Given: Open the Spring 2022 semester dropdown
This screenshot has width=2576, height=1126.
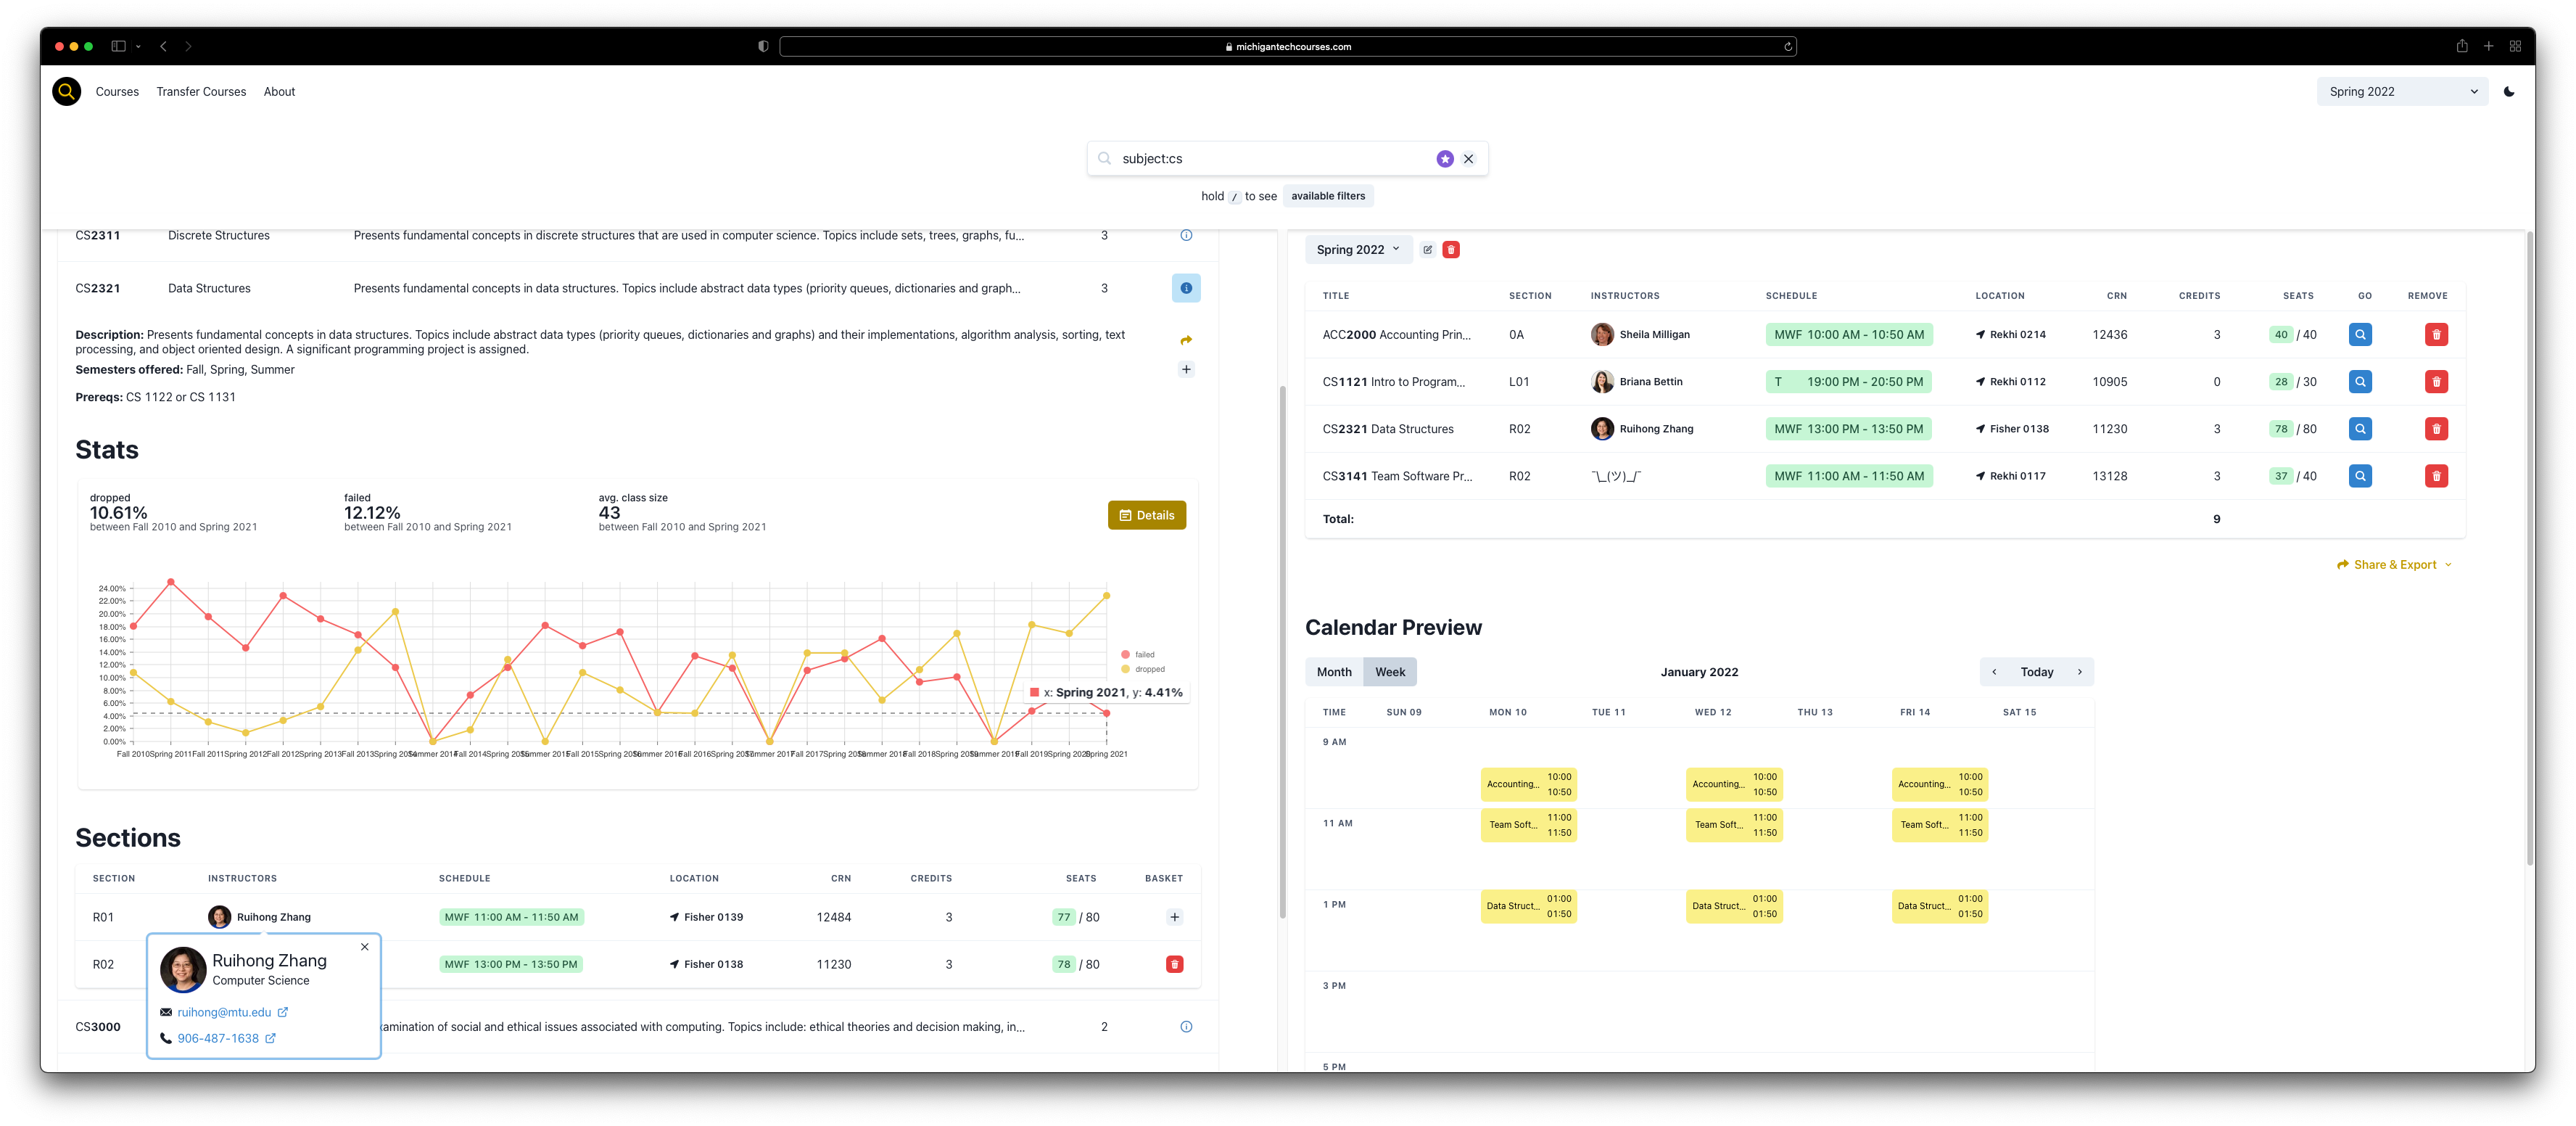Looking at the screenshot, I should [2401, 92].
